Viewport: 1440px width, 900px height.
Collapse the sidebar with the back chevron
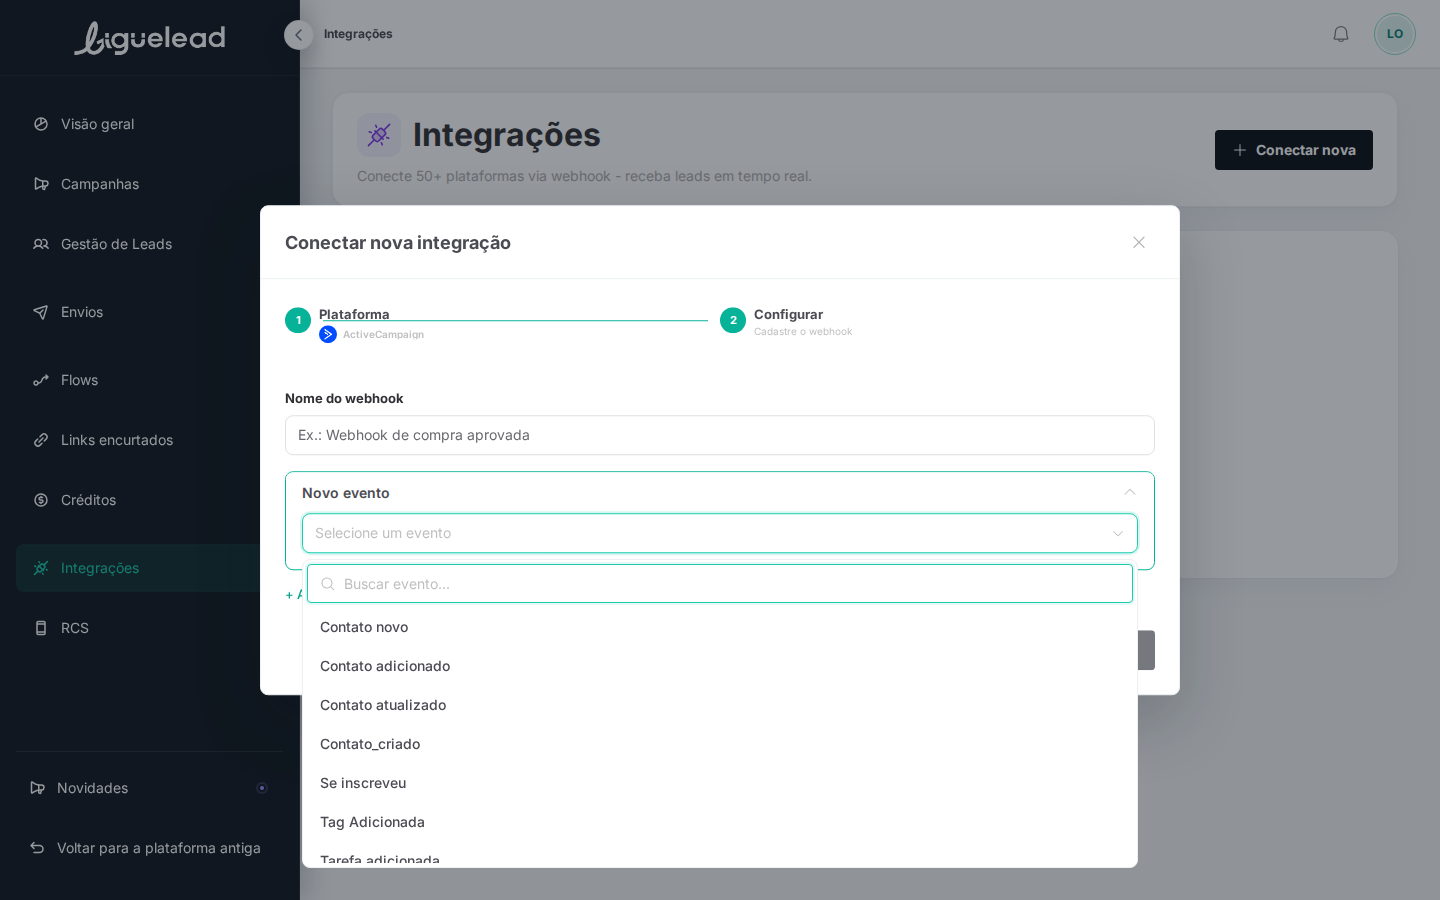point(298,35)
